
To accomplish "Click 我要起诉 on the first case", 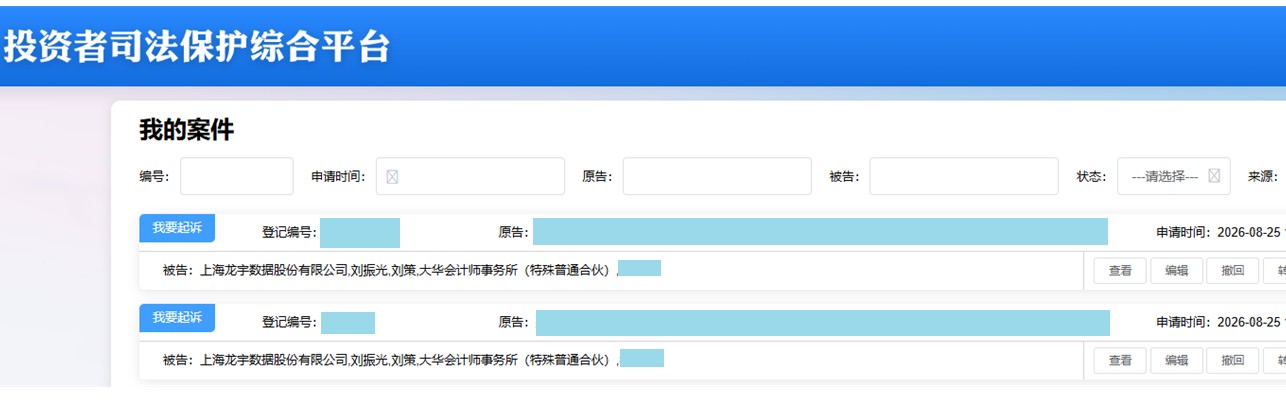I will click(x=177, y=229).
